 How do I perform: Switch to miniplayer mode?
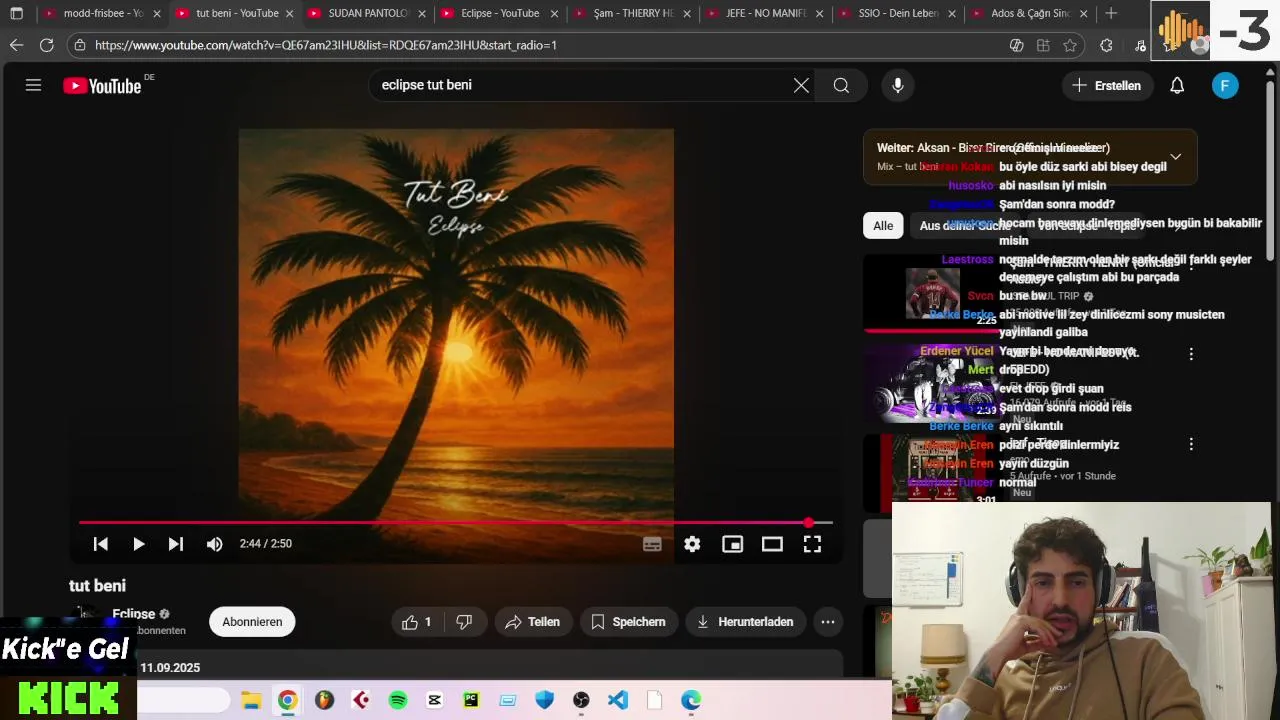click(733, 544)
